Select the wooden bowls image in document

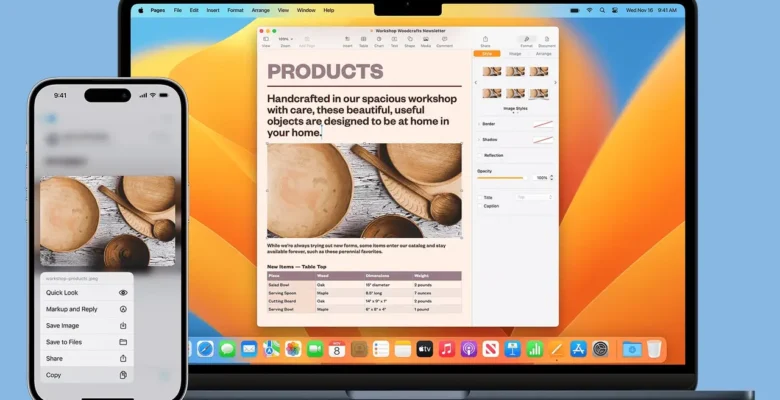(364, 191)
